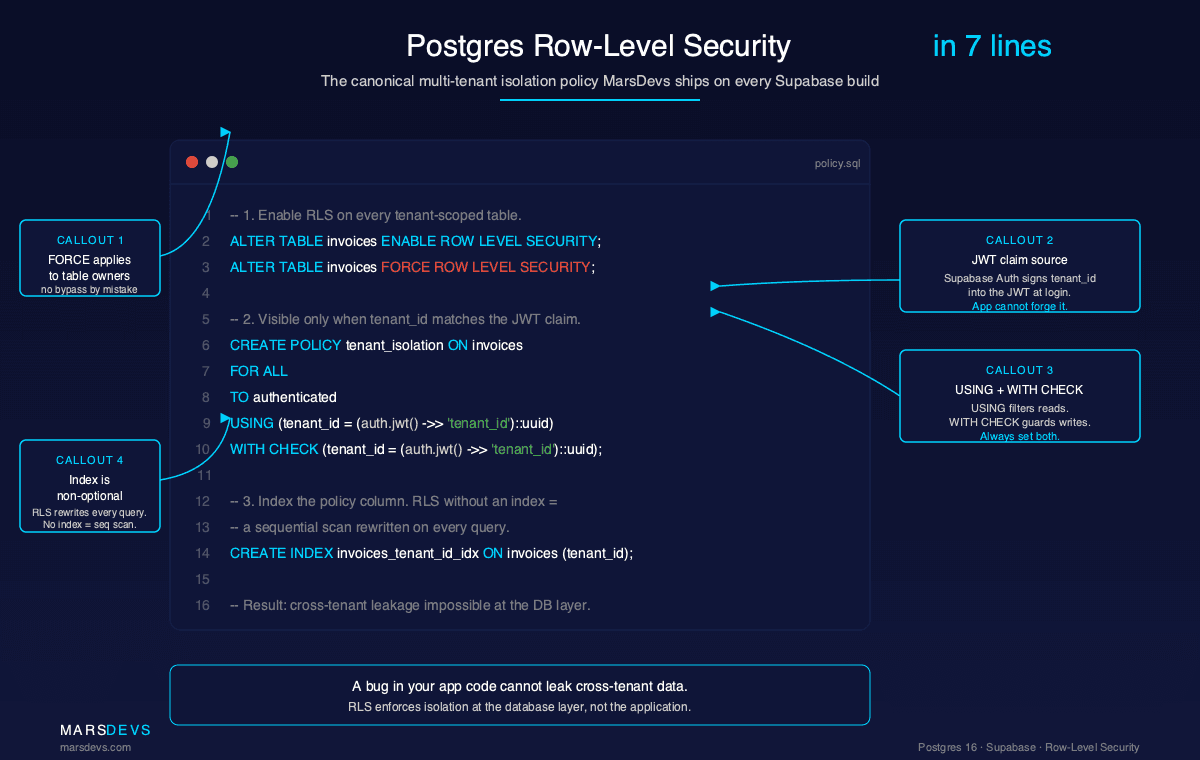Image resolution: width=1200 pixels, height=760 pixels.
Task: Select the blue arrow marker above the code window
Action: 225,129
